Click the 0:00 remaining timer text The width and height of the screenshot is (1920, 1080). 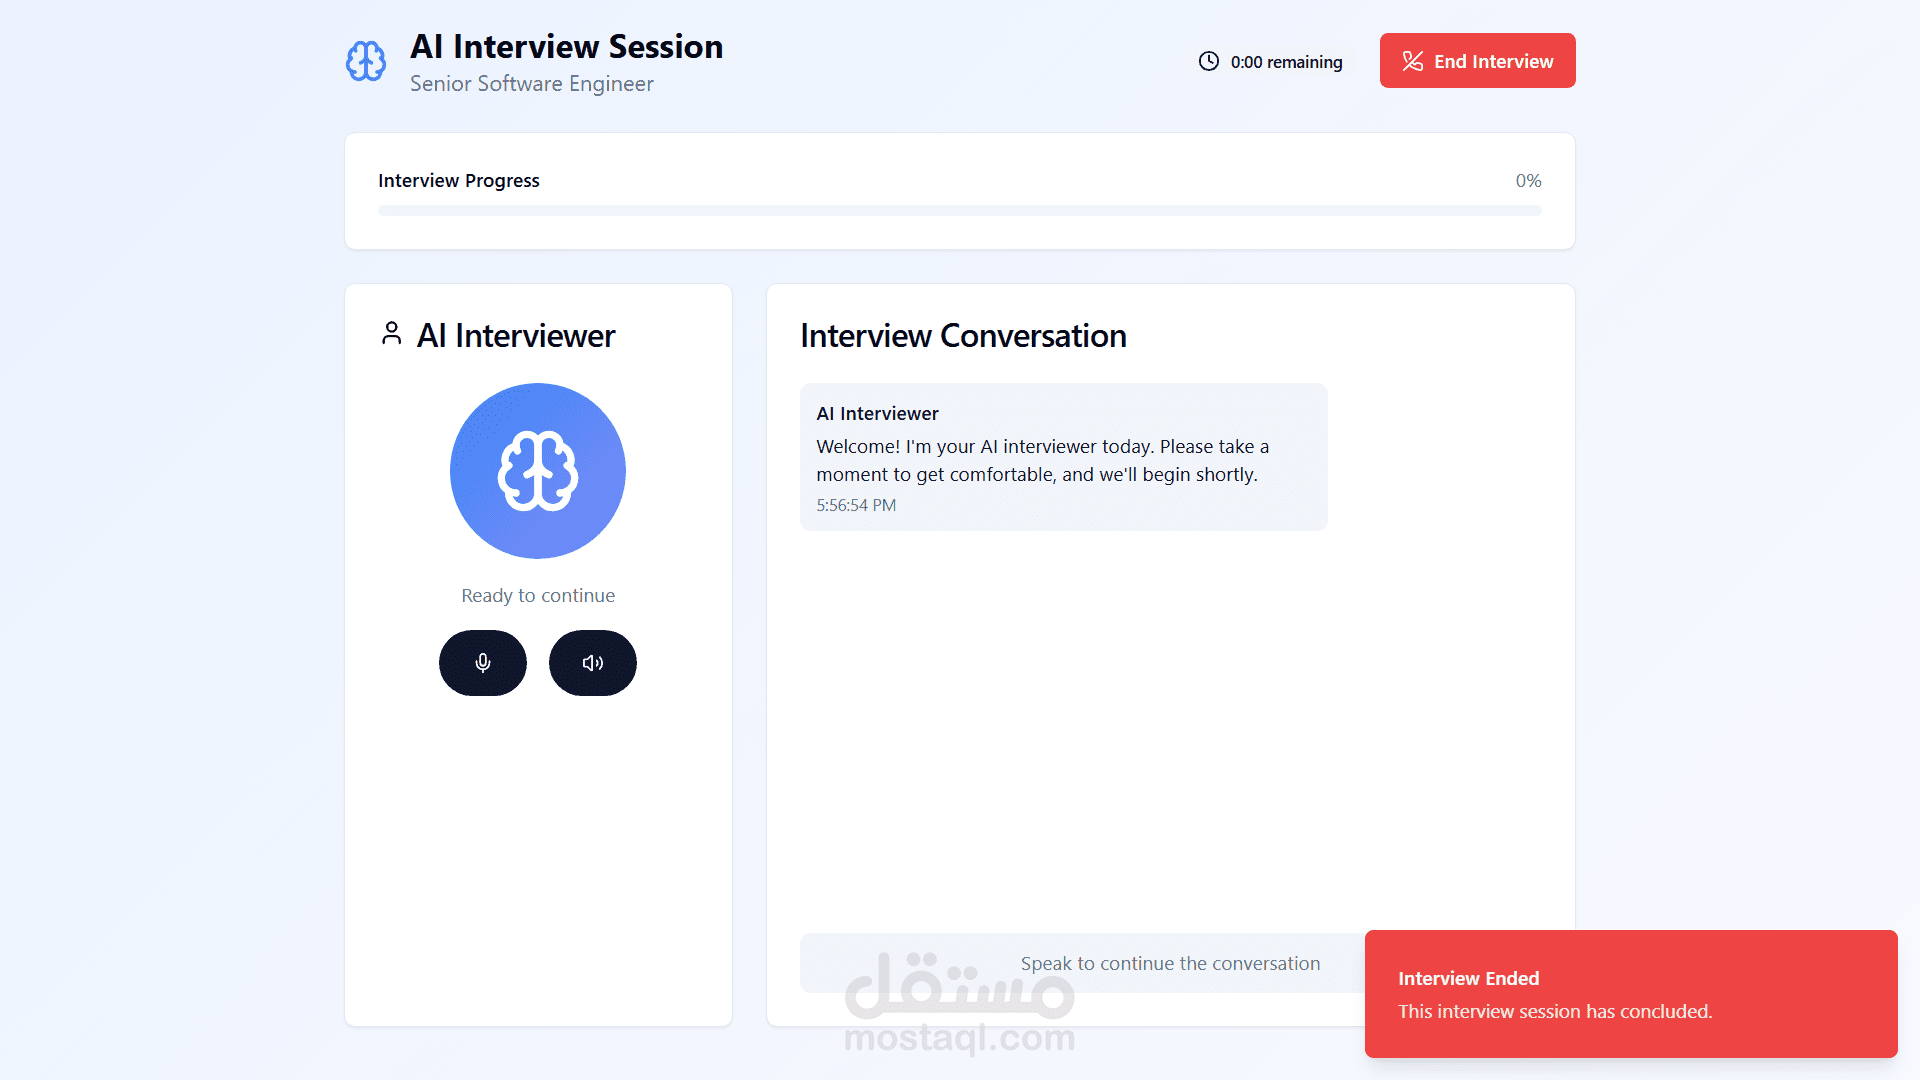(1286, 62)
